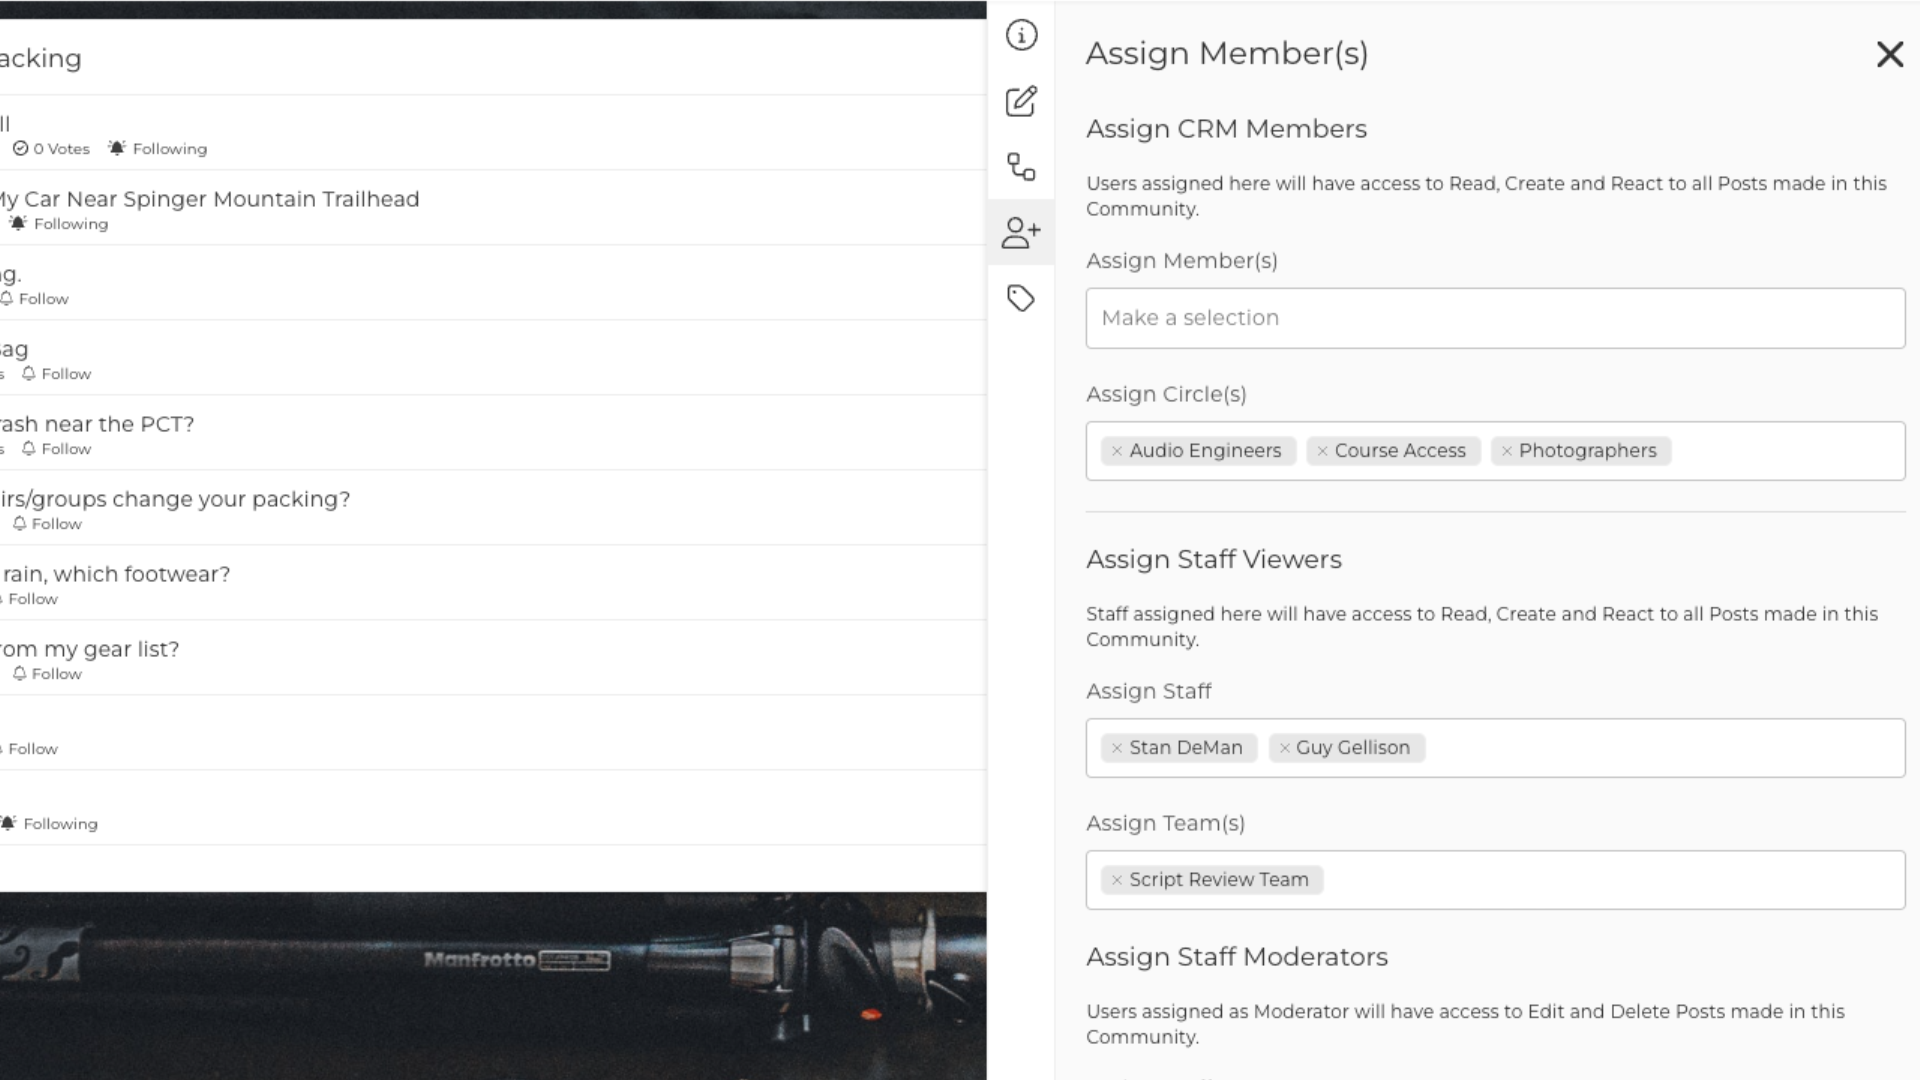
Task: Open the tags panel icon
Action: [1021, 298]
